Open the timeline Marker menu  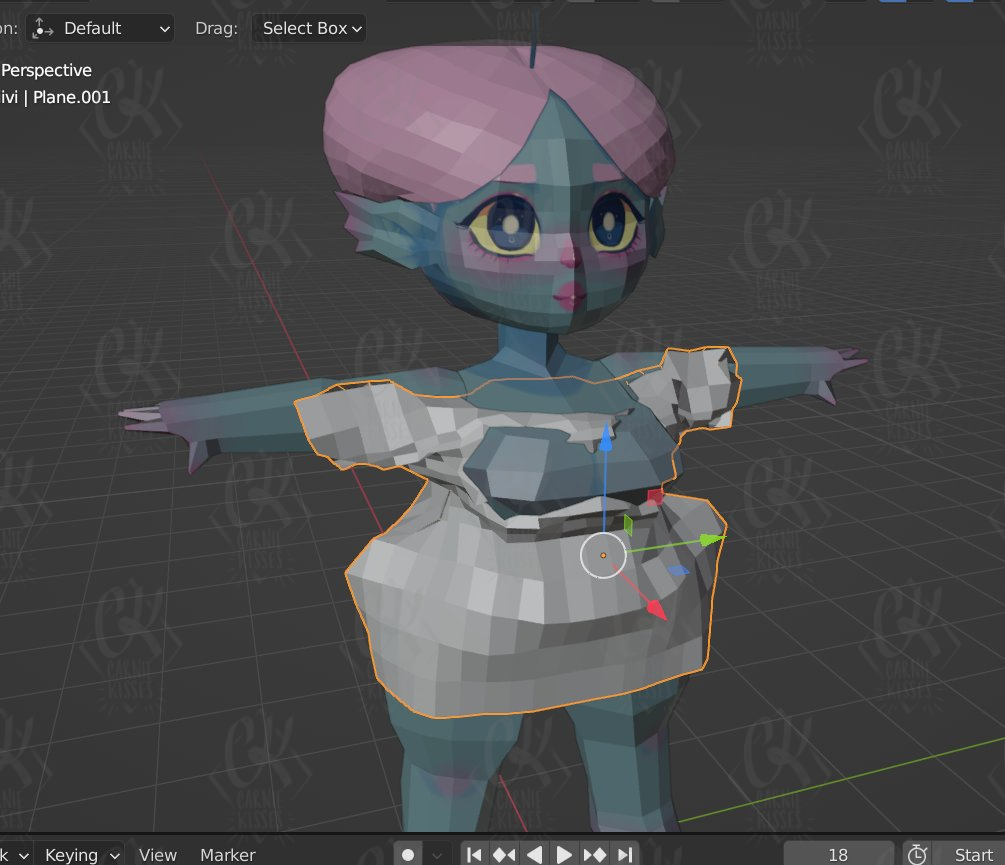pyautogui.click(x=227, y=854)
